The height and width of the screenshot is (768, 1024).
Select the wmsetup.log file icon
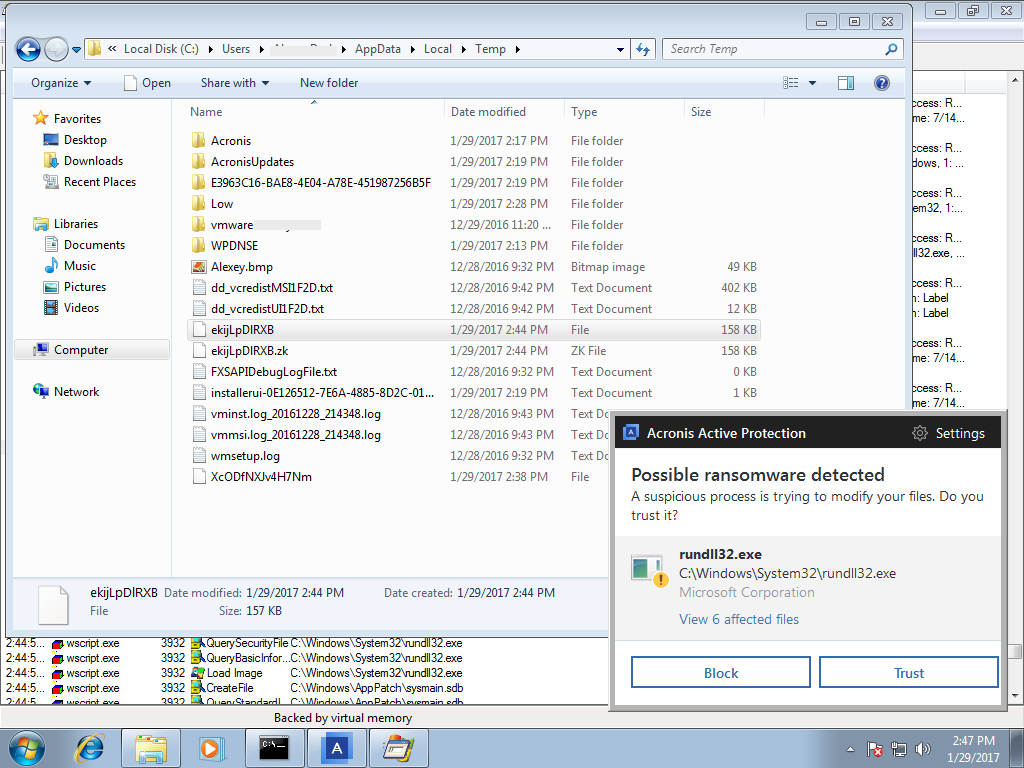[x=199, y=456]
